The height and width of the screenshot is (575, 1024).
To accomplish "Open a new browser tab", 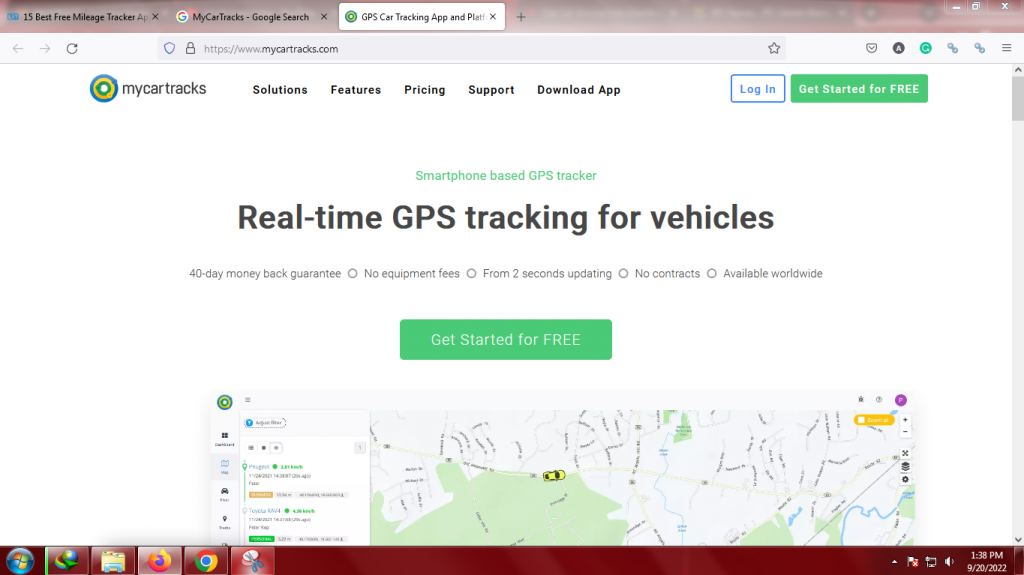I will (520, 17).
